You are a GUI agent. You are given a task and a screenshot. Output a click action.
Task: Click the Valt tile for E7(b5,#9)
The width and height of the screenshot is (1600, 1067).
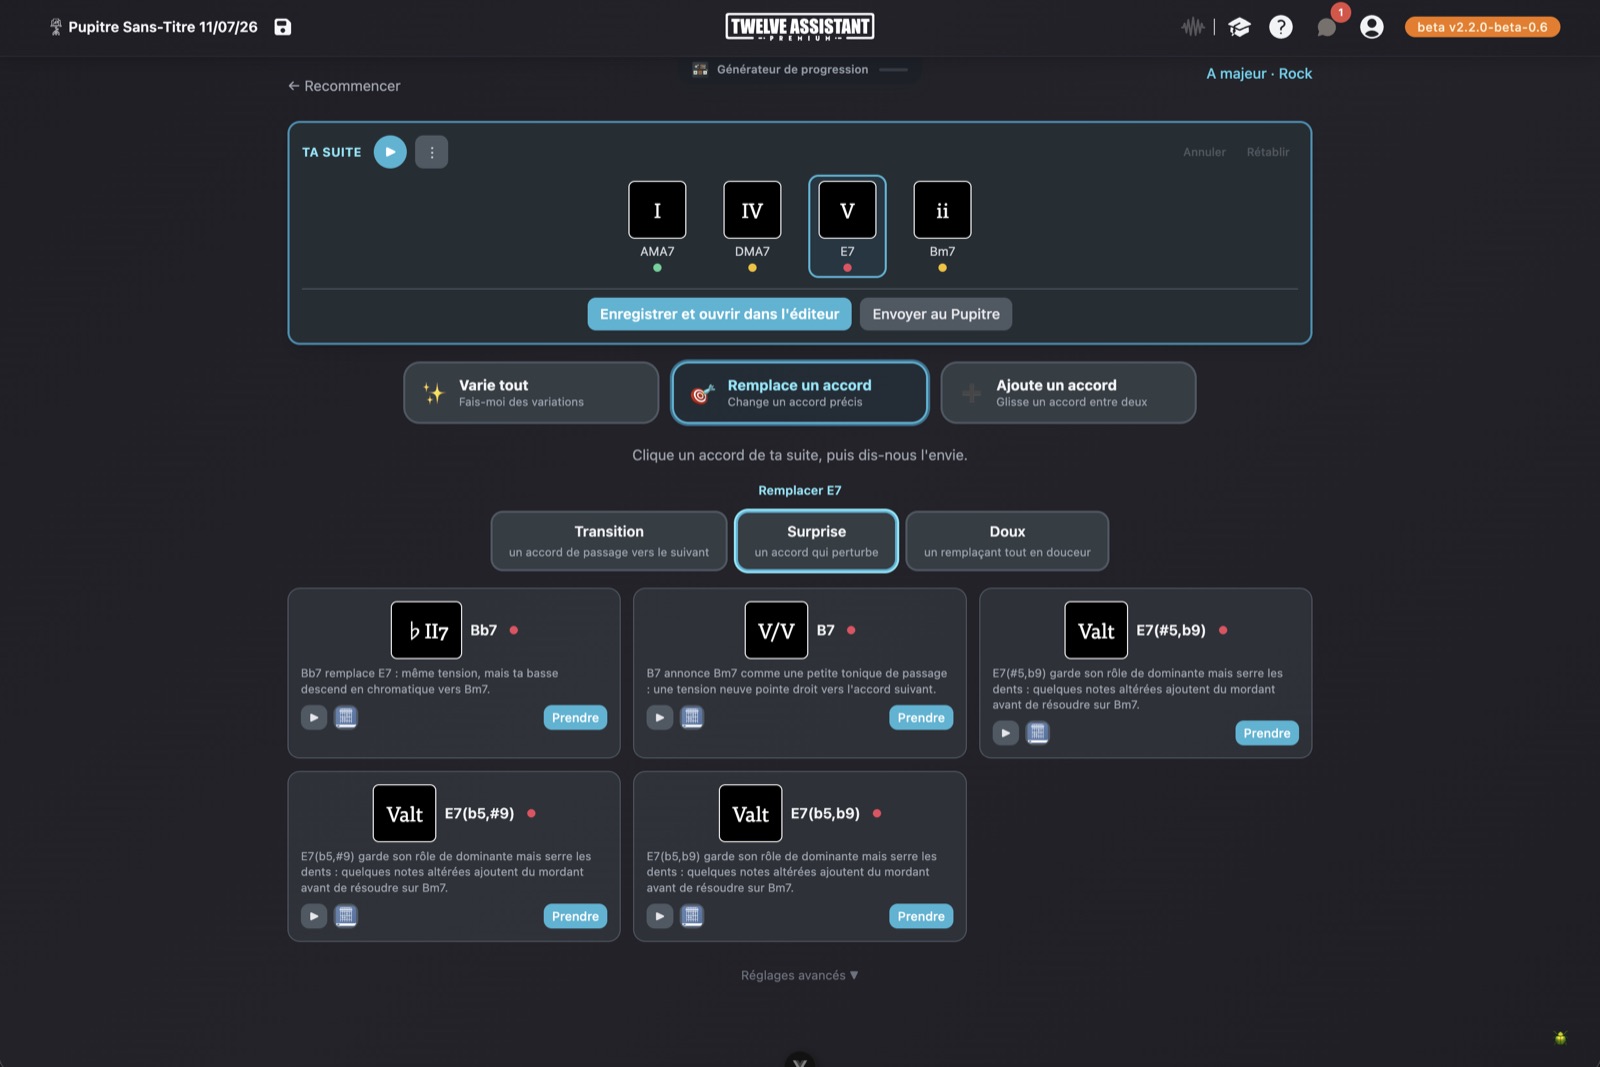click(x=404, y=813)
